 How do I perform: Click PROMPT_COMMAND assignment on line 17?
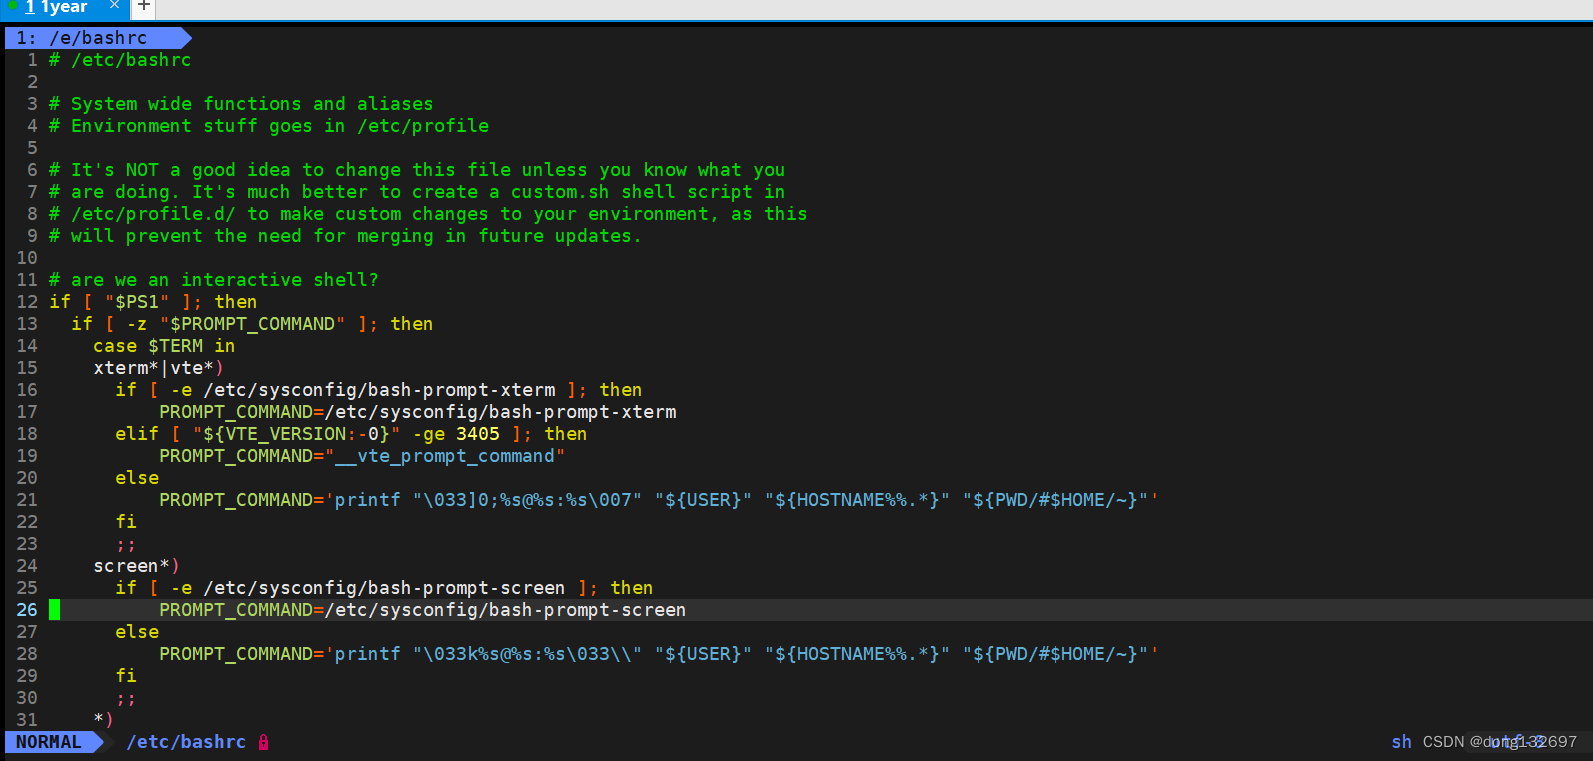pyautogui.click(x=417, y=412)
